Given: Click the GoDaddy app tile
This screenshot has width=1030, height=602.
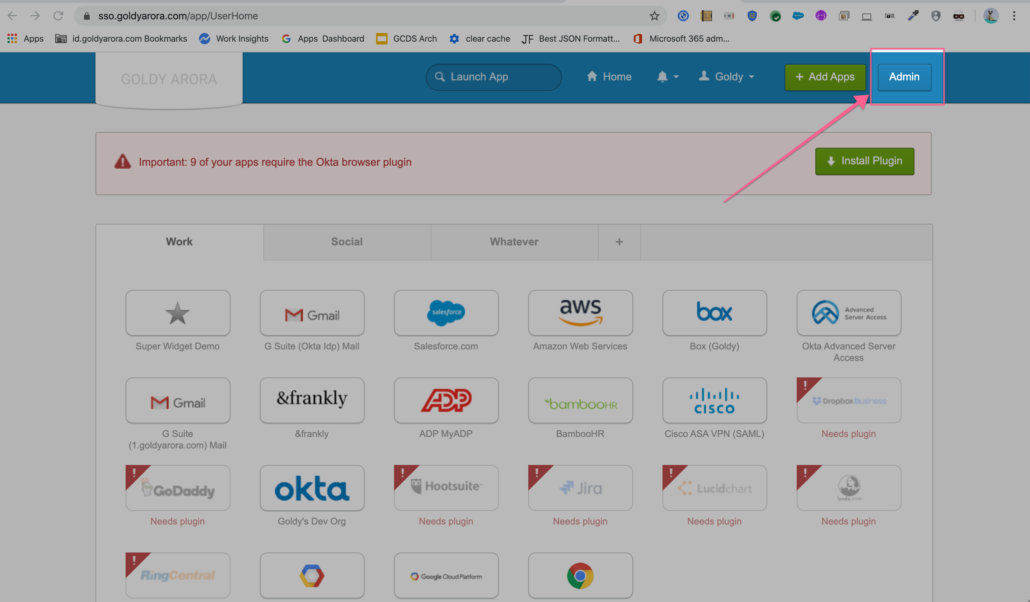Looking at the screenshot, I should 177,488.
